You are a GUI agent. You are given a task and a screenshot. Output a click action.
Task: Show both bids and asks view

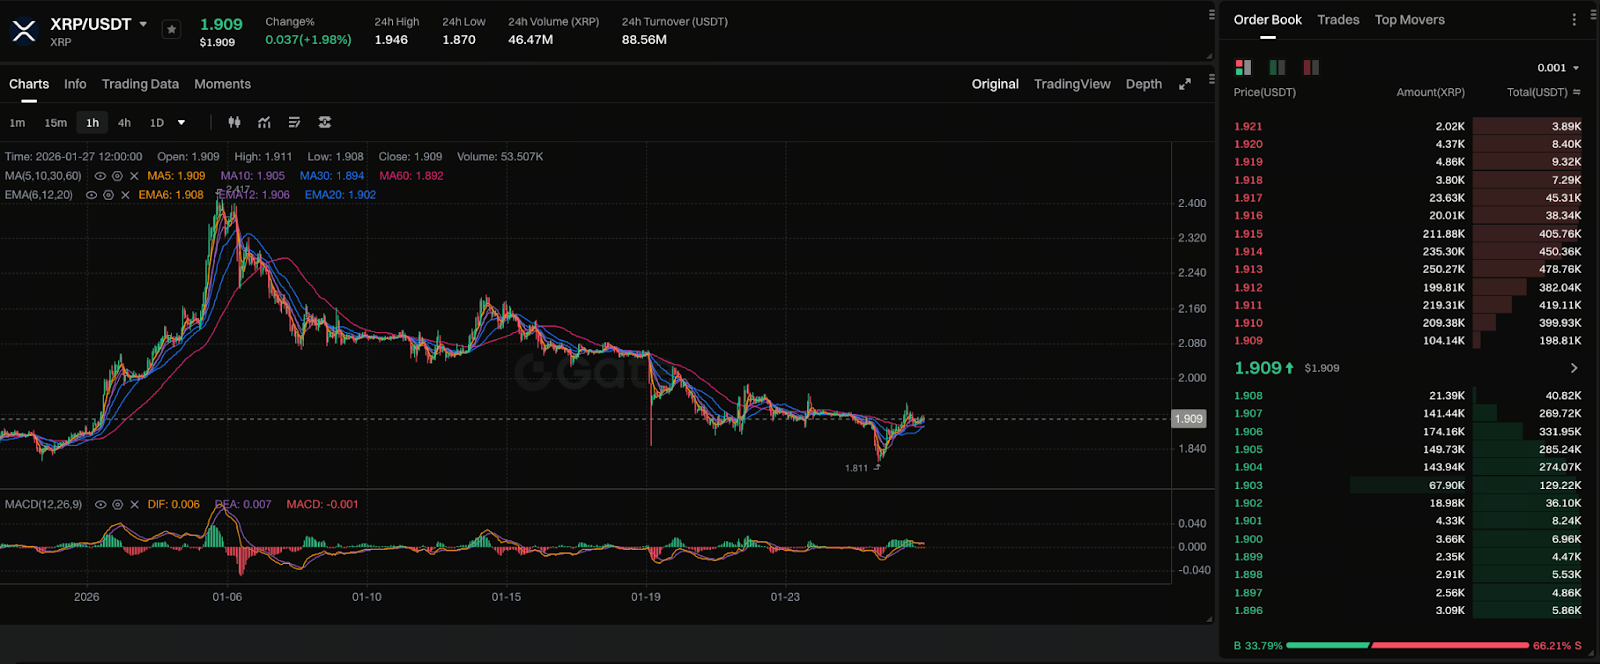coord(1243,67)
